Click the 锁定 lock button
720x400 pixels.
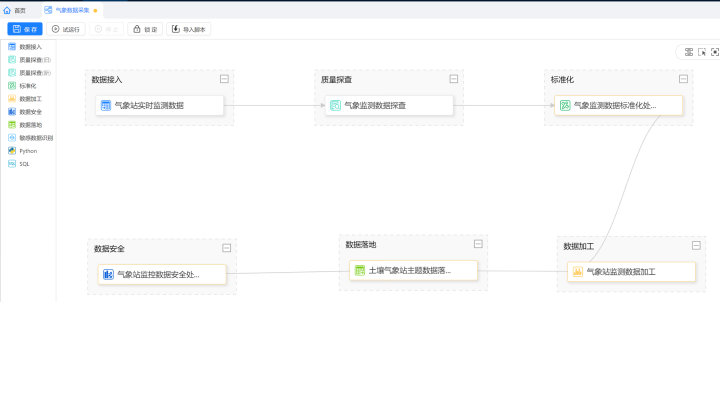coord(145,29)
